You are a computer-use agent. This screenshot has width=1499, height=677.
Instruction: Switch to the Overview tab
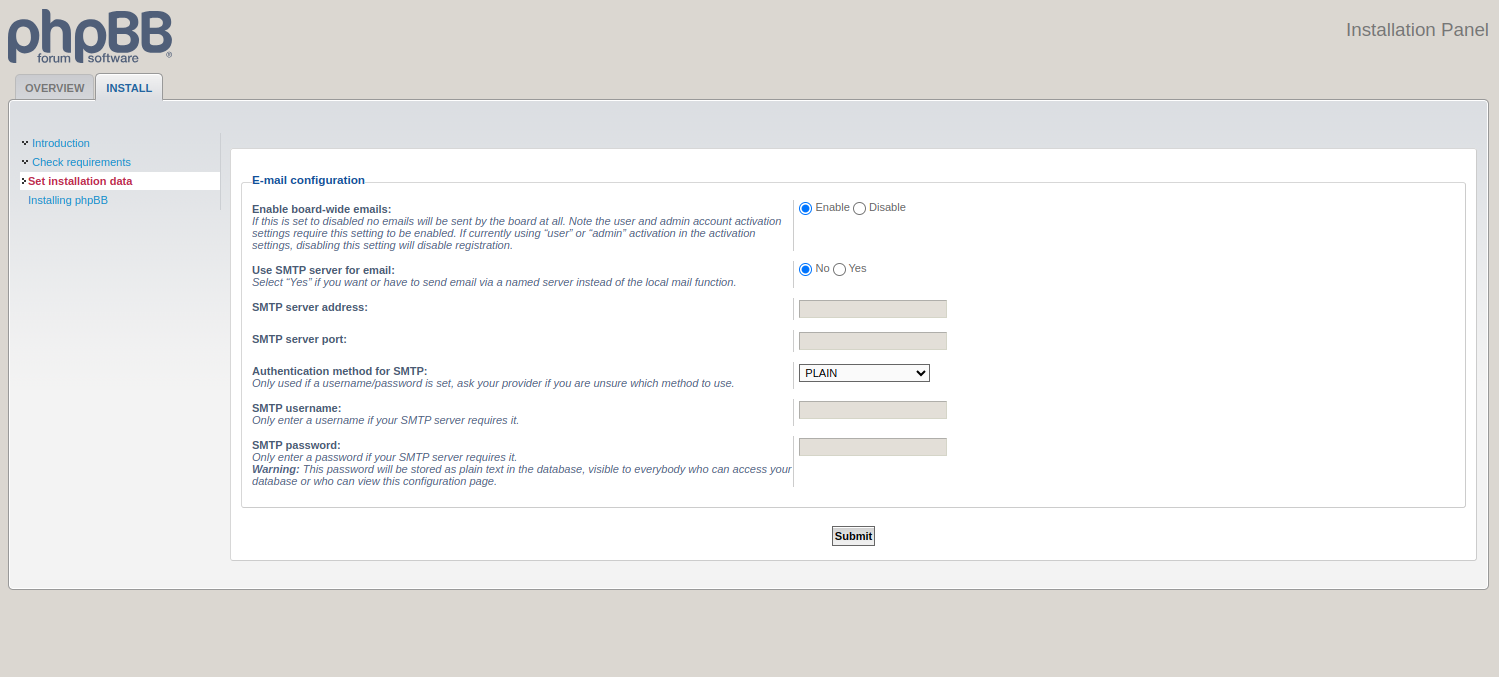[x=55, y=88]
